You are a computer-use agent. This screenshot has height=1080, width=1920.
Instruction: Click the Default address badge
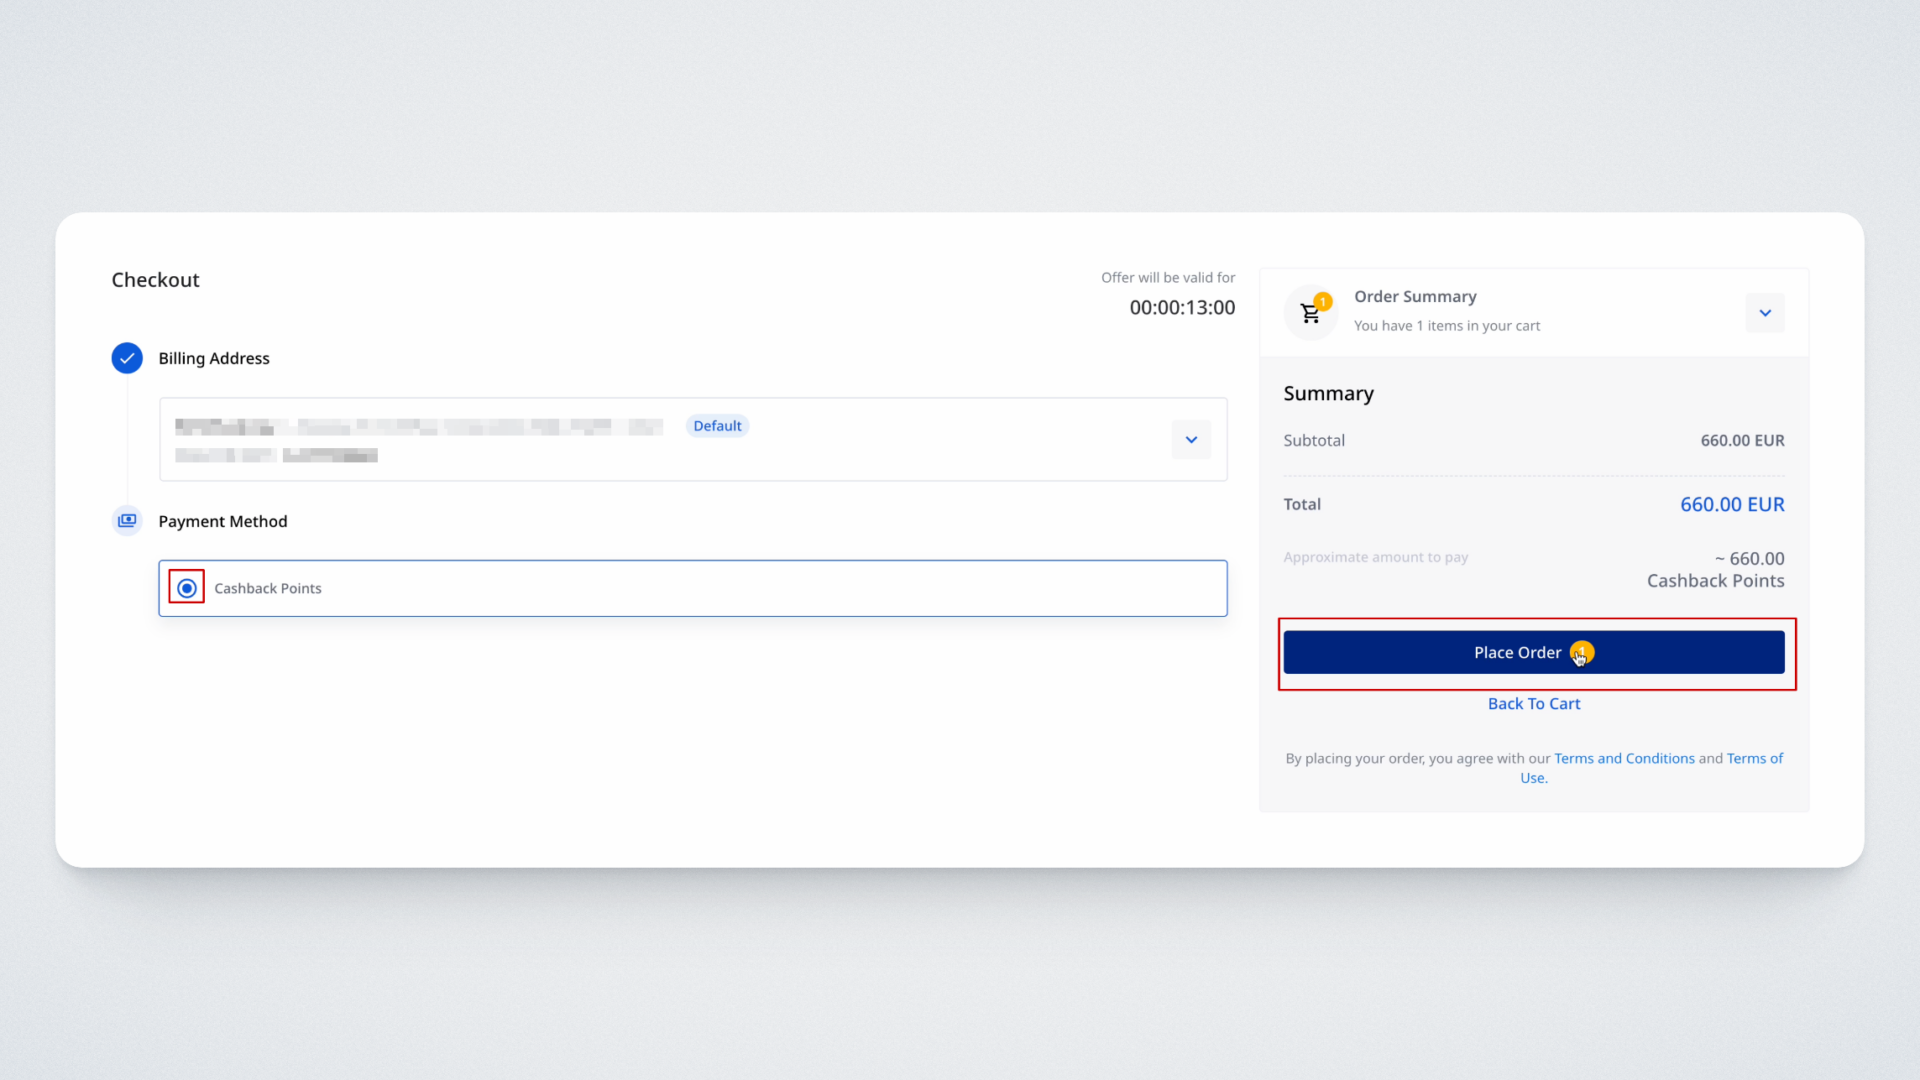[717, 426]
